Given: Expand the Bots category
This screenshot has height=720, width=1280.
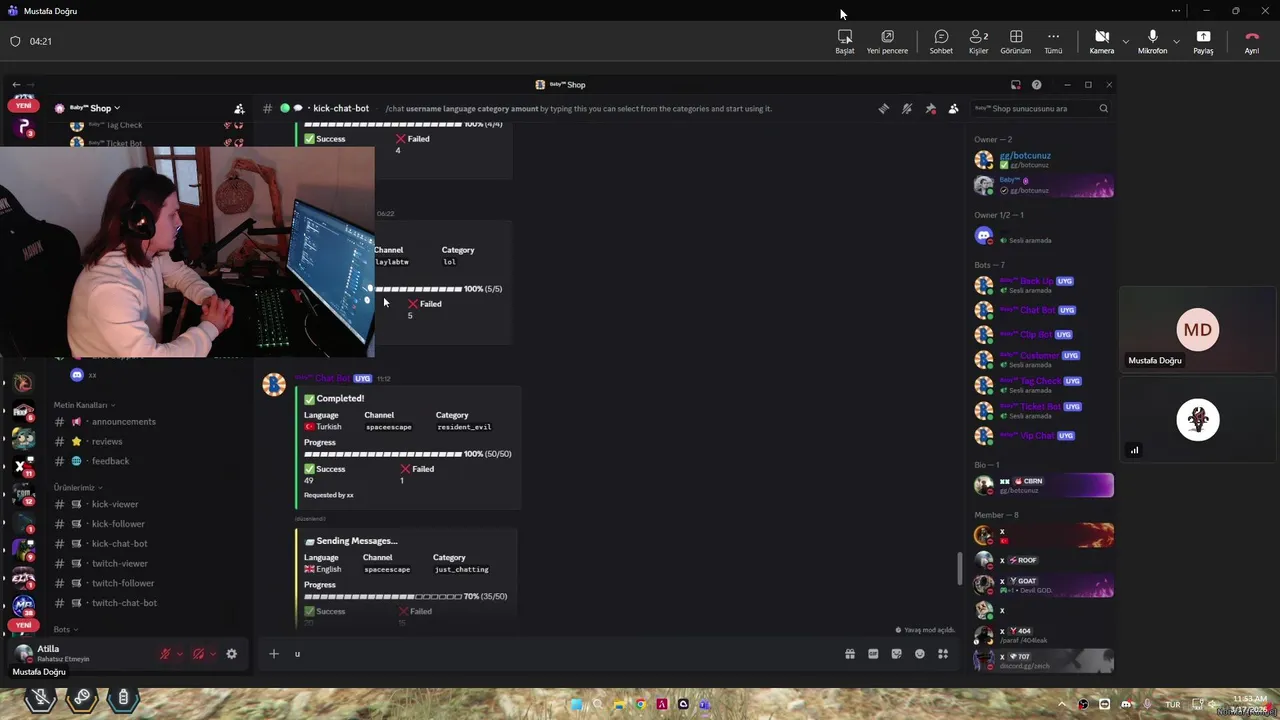Looking at the screenshot, I should pos(65,630).
